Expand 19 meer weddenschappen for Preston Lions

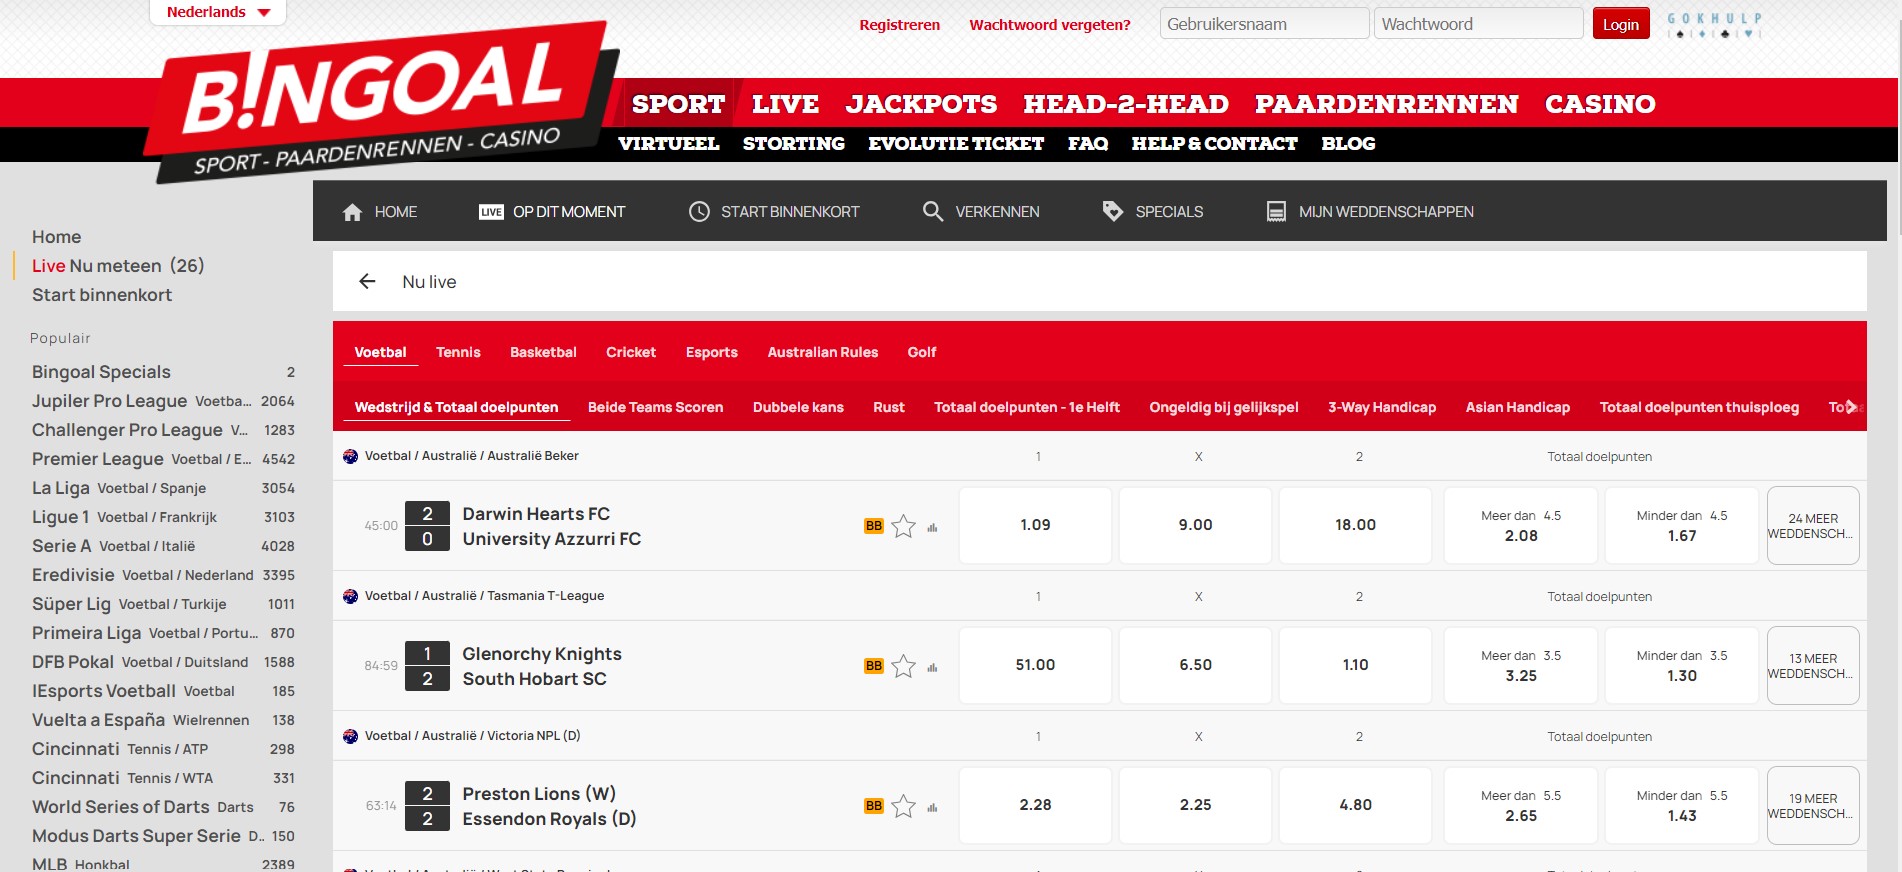[x=1813, y=806]
